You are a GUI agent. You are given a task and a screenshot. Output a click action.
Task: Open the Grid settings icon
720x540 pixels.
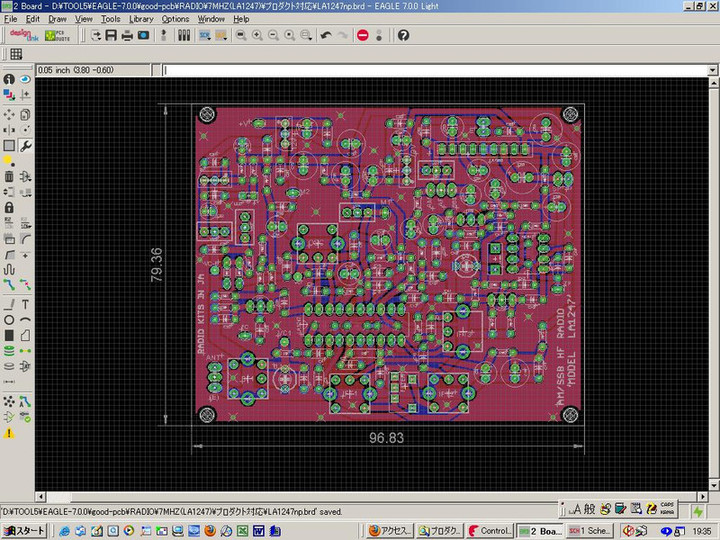(16, 54)
